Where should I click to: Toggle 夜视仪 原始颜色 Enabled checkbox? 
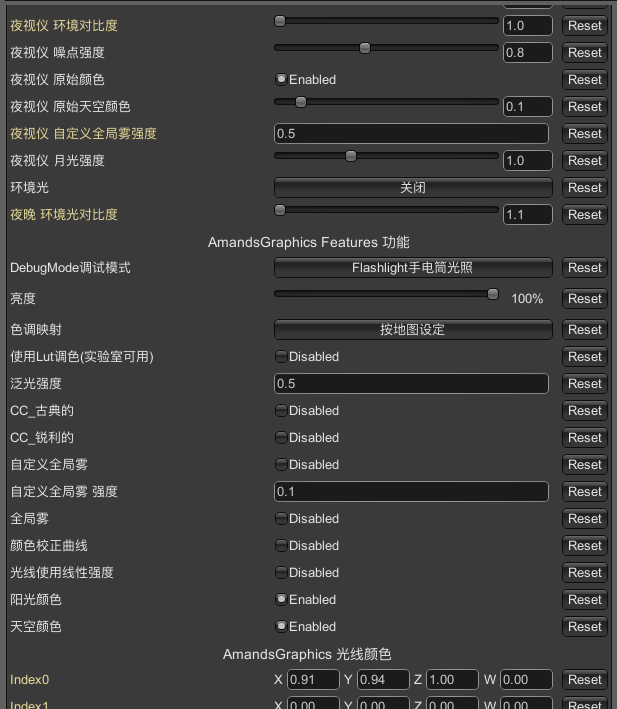tap(281, 80)
